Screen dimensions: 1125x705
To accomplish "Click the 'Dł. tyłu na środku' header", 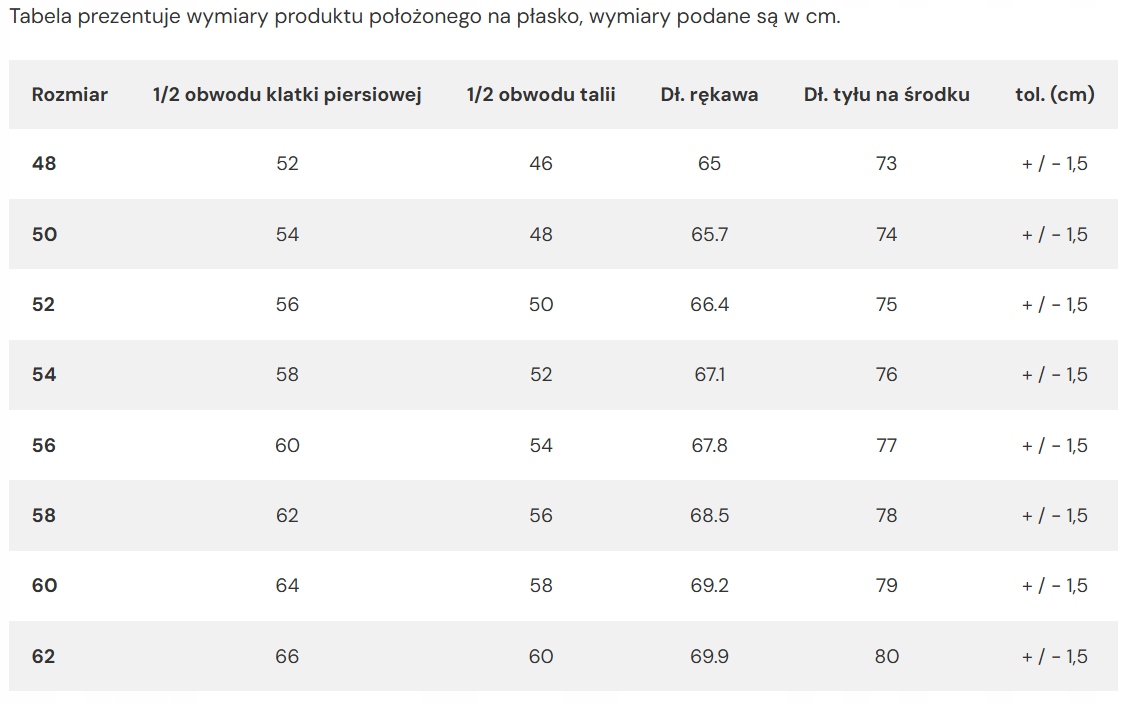I will (887, 95).
